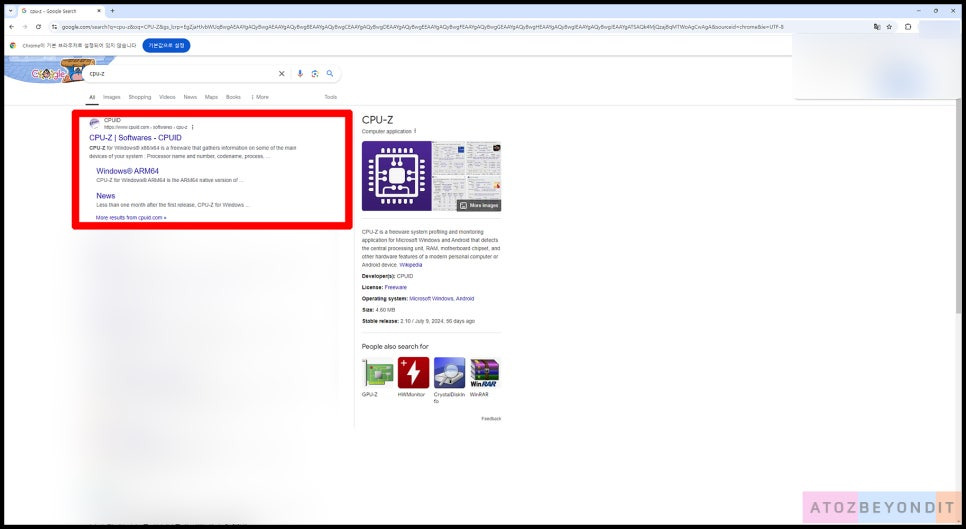Switch to the Books tab
This screenshot has height=529, width=966.
(x=233, y=97)
